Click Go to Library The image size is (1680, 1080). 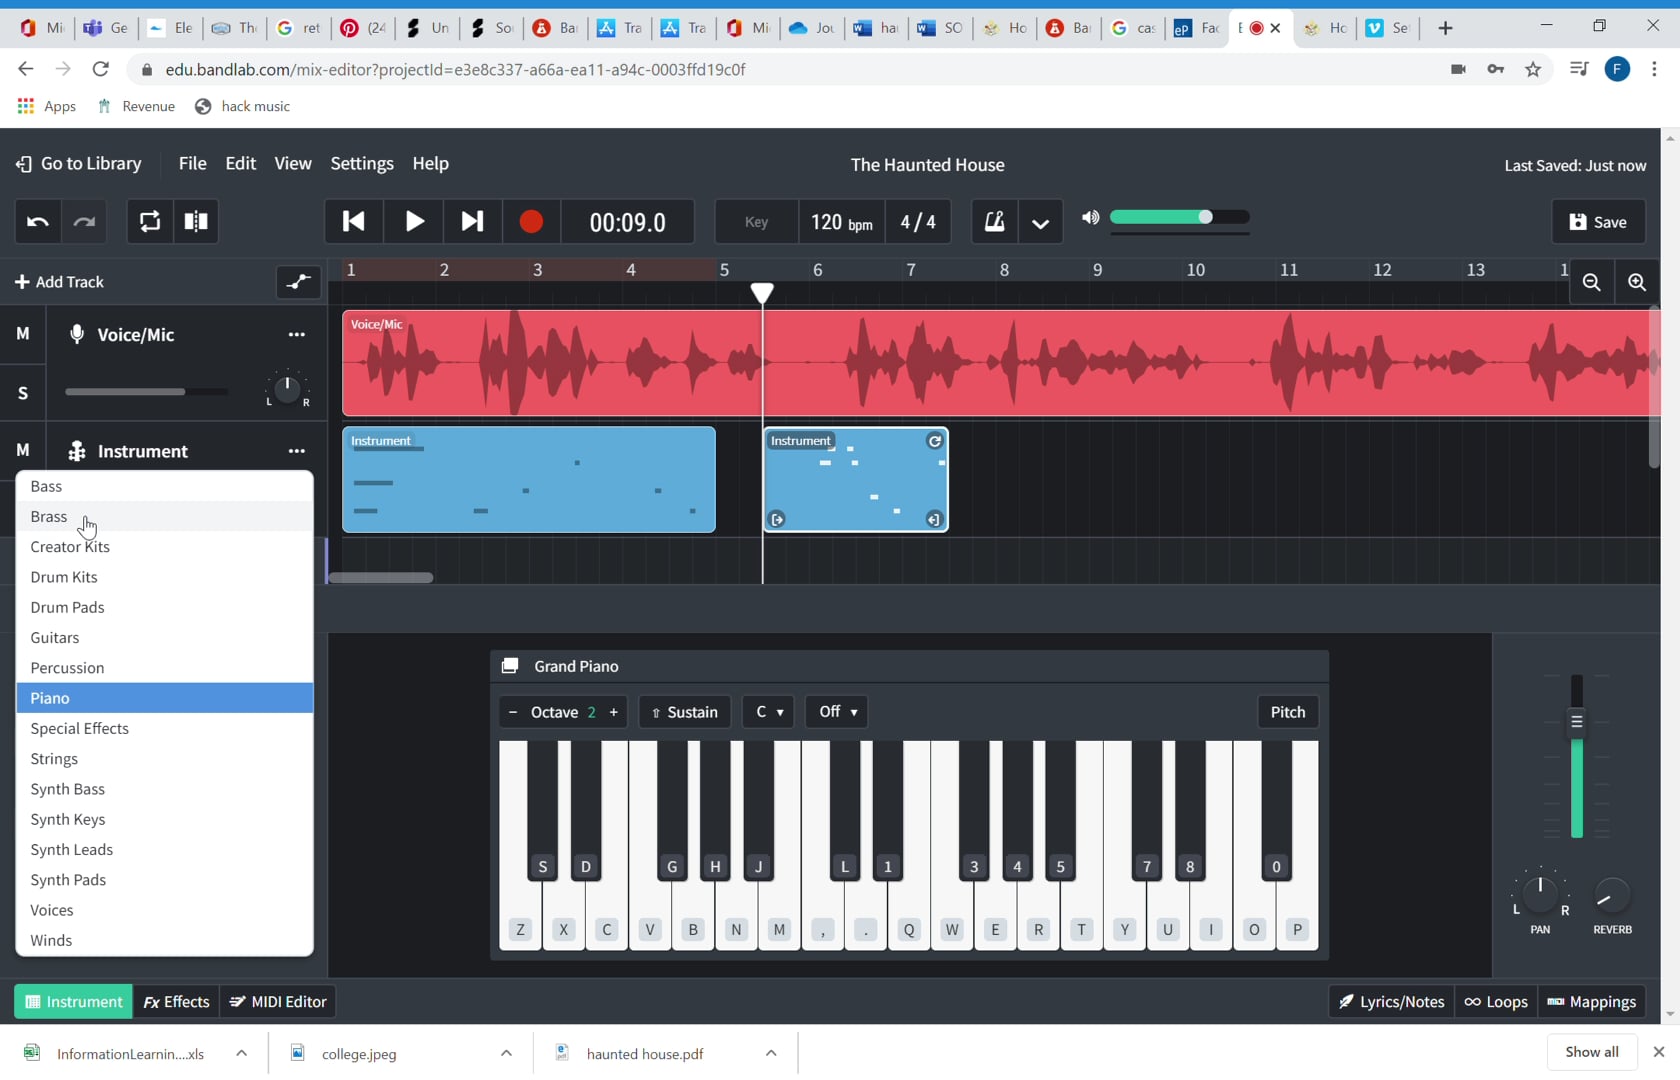78,163
